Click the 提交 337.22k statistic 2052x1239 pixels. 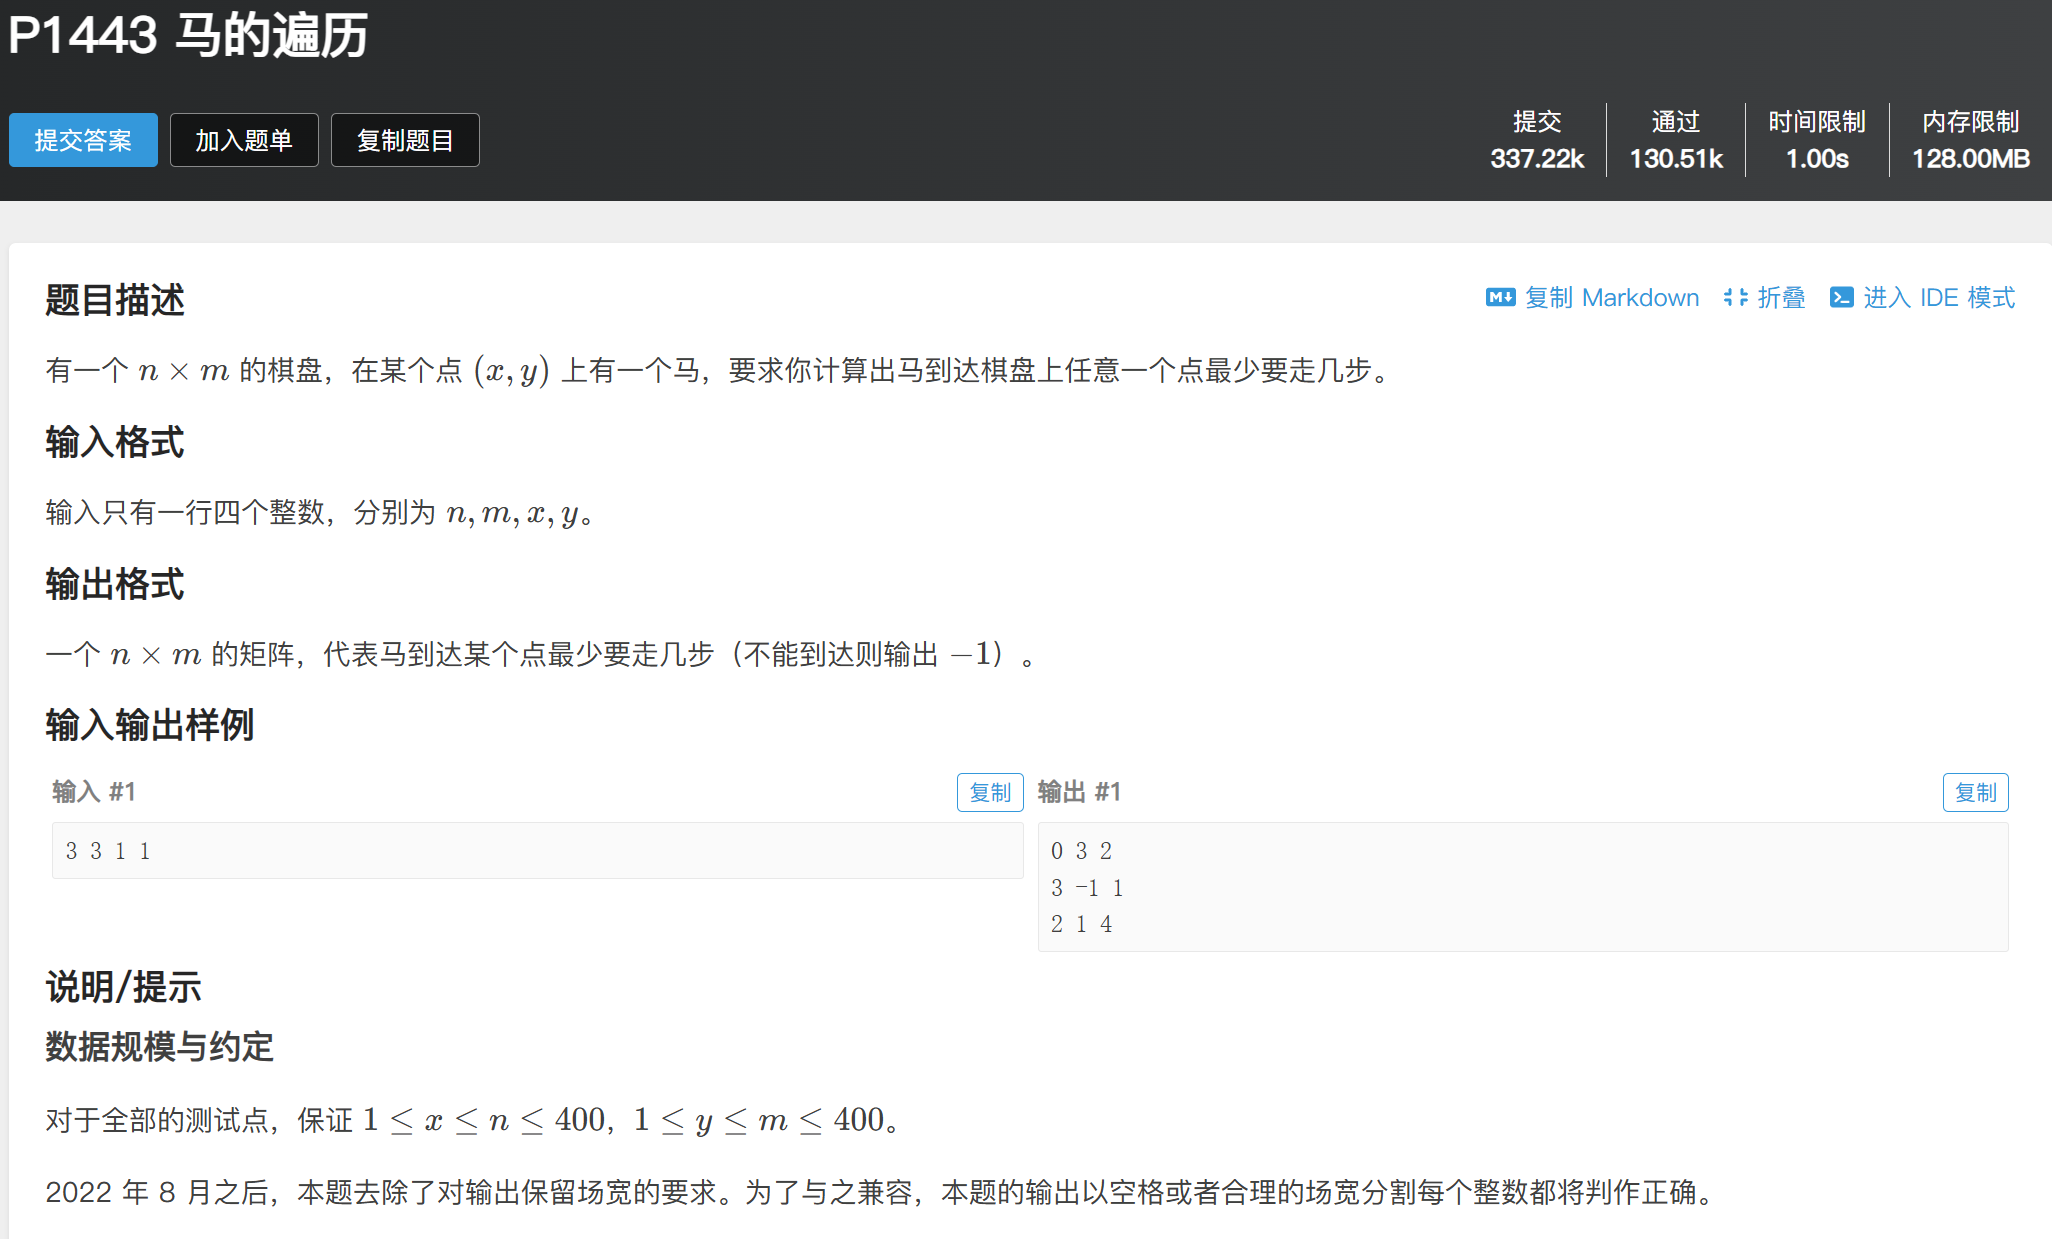tap(1537, 140)
